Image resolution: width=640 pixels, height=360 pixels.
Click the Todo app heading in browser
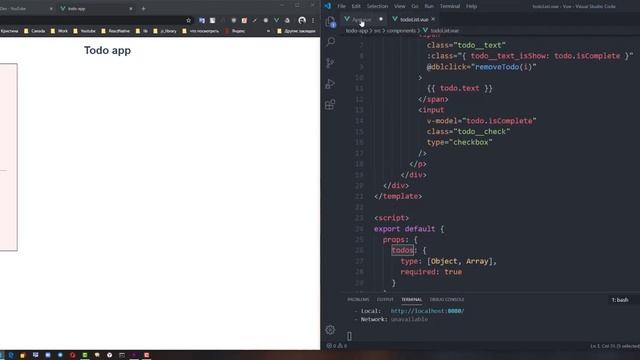click(107, 50)
